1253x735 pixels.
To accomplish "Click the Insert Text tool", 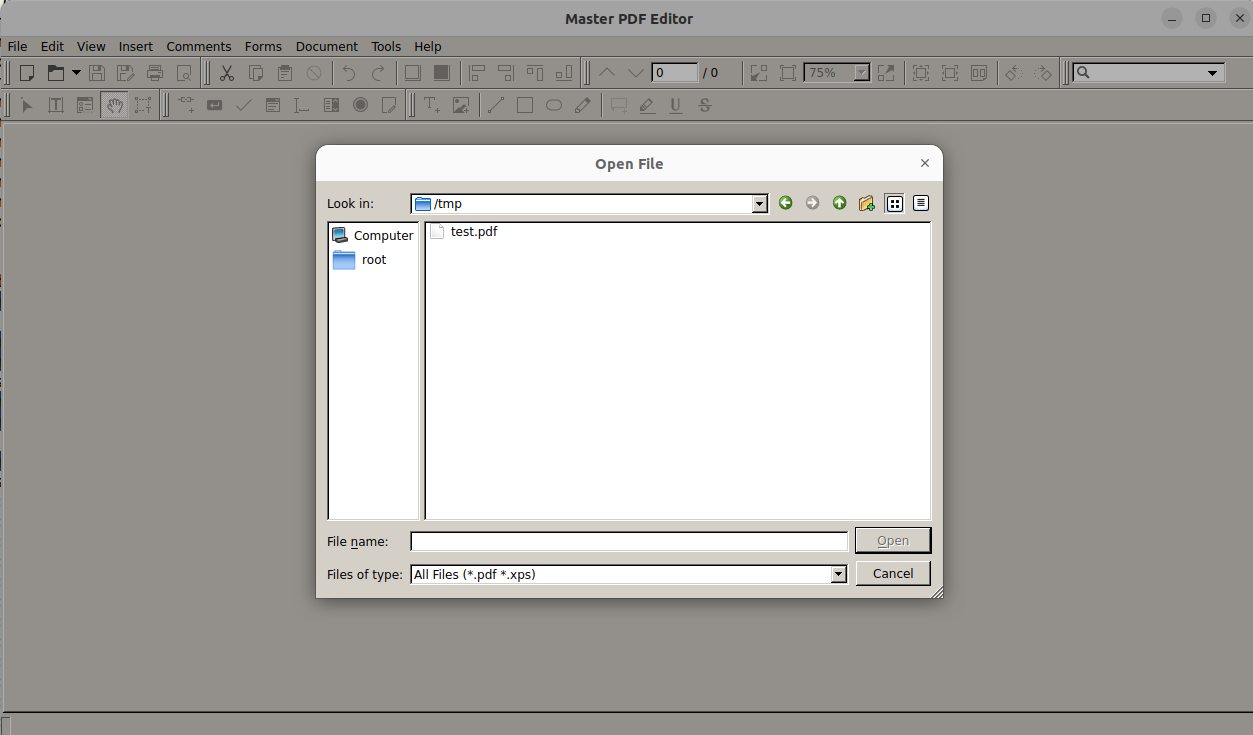I will tap(432, 105).
